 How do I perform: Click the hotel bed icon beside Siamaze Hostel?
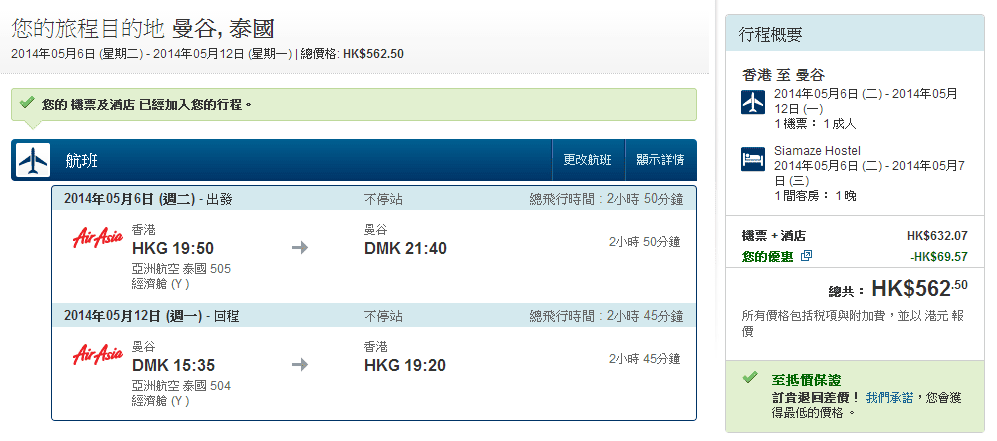coord(753,159)
